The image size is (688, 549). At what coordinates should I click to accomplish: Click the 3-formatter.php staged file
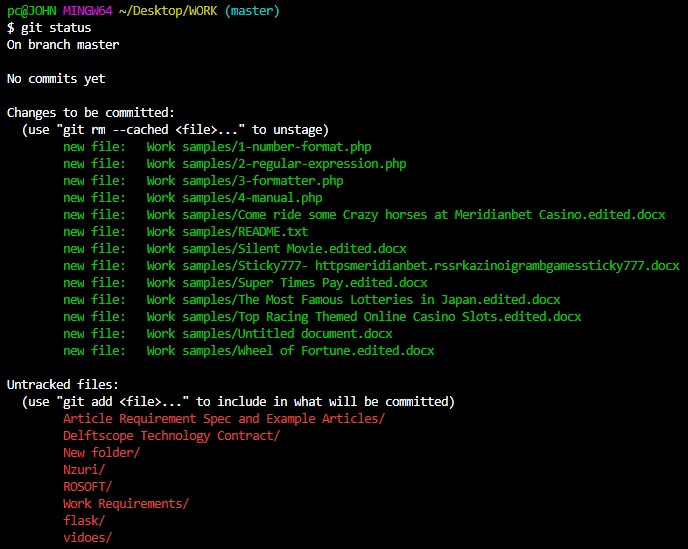pyautogui.click(x=244, y=181)
